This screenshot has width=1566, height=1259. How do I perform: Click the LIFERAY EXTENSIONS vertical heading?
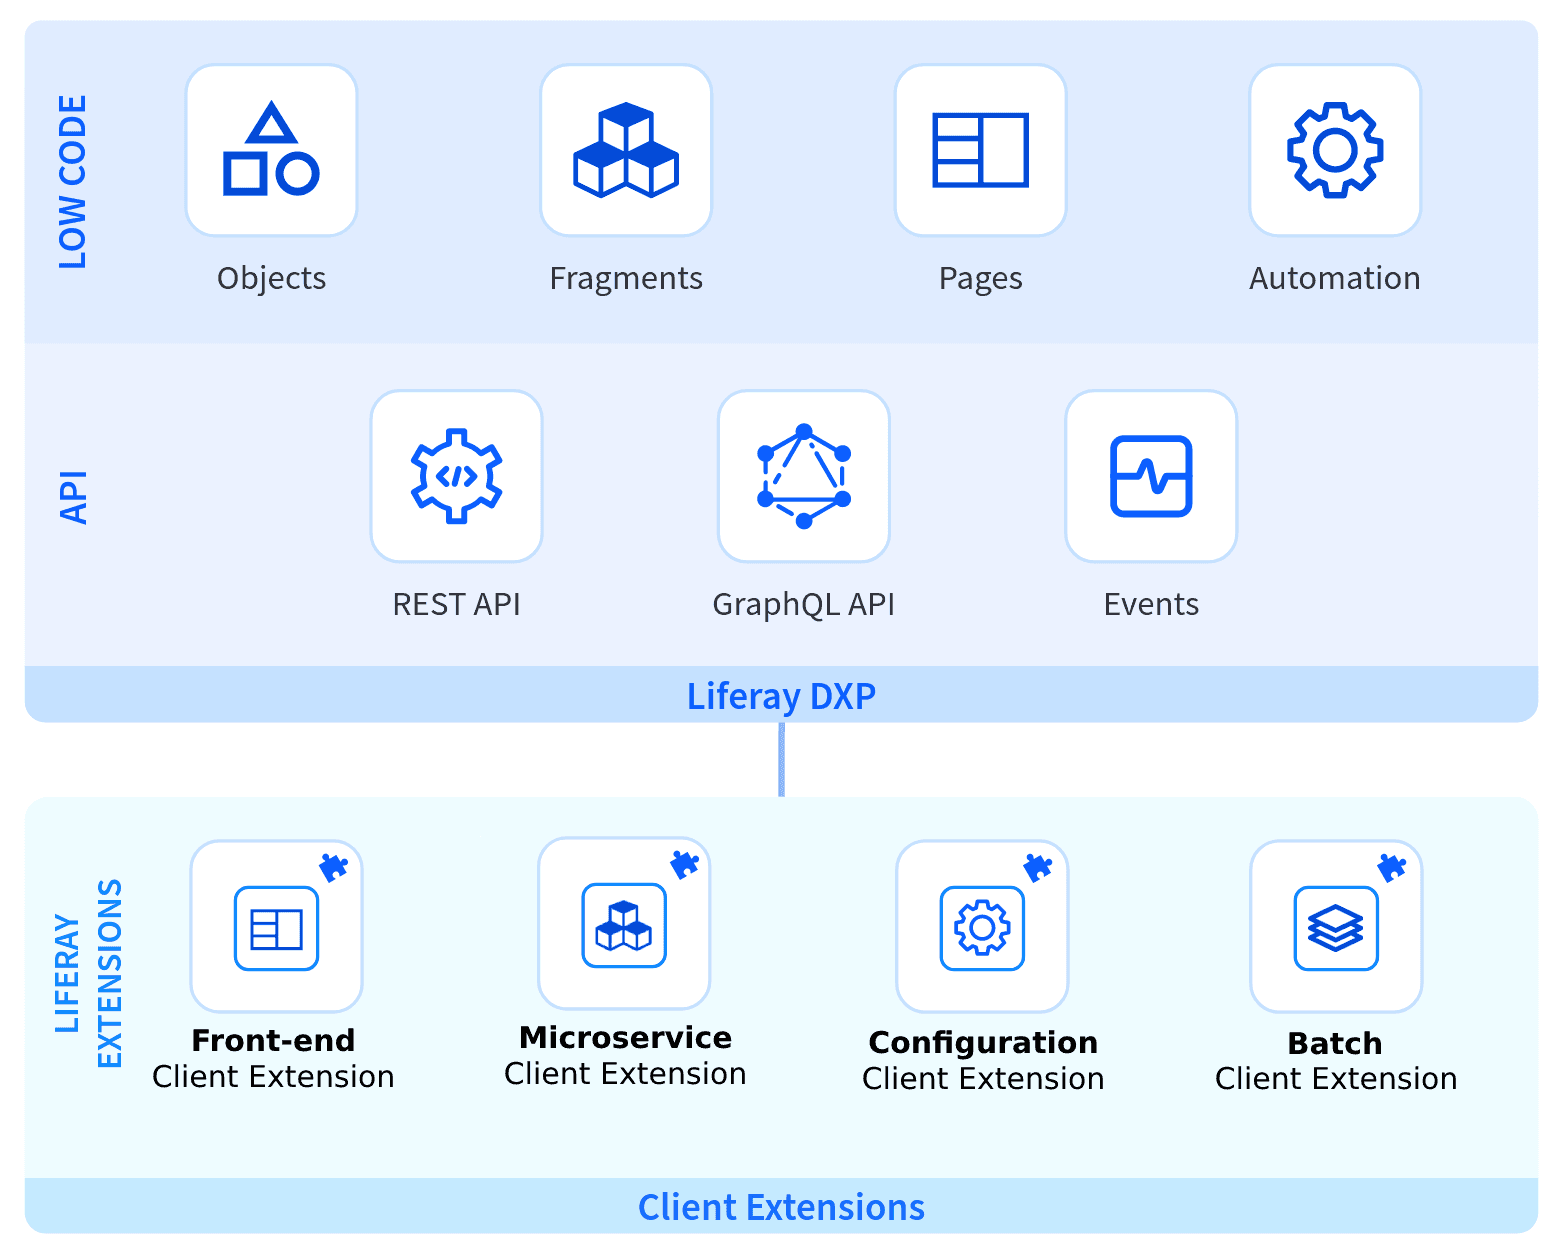tap(88, 974)
